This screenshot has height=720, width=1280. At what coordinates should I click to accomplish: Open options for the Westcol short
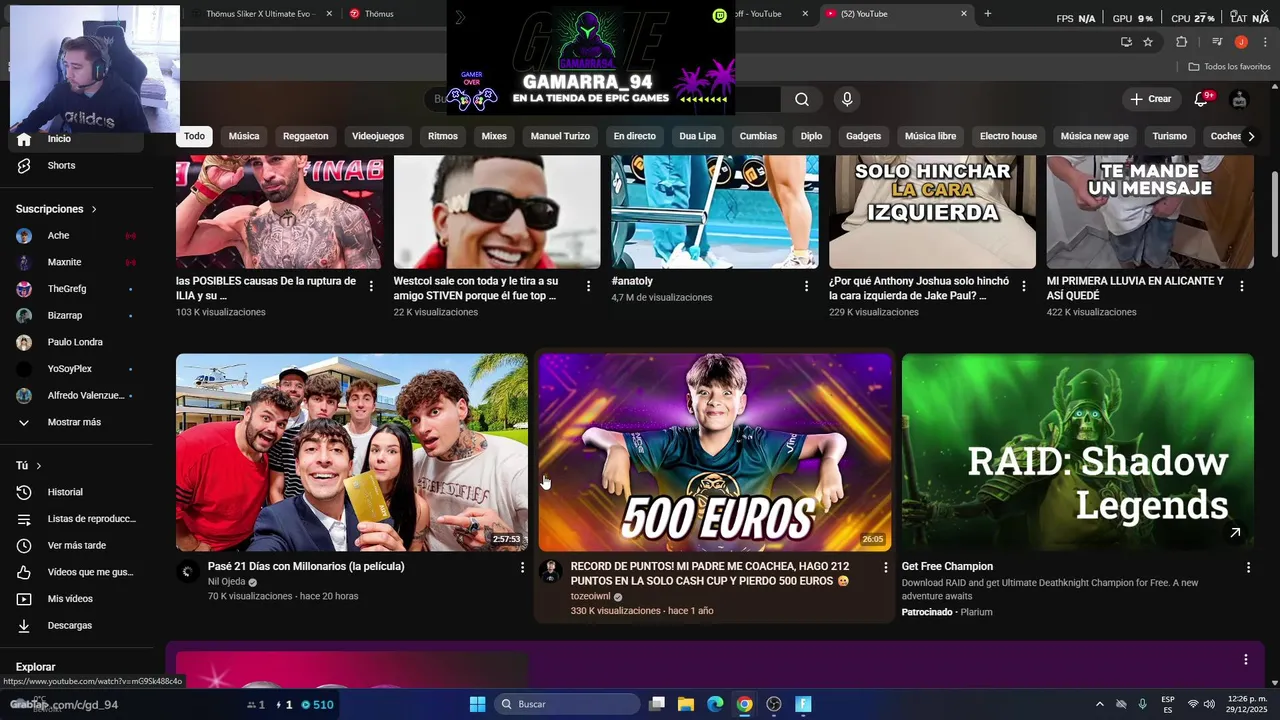tap(588, 286)
